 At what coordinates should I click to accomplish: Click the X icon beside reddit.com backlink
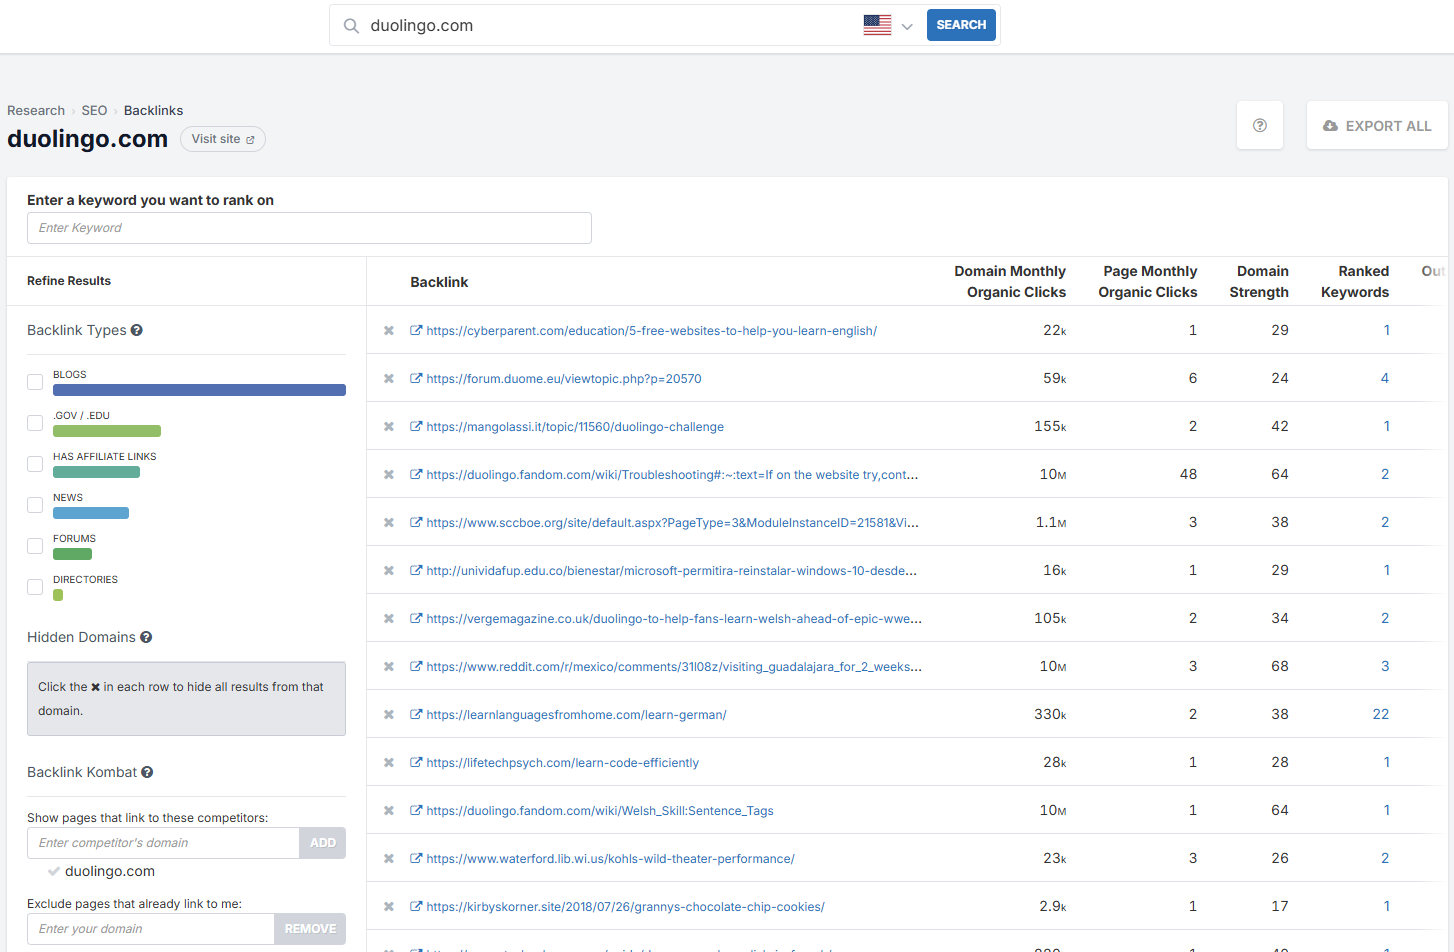click(389, 667)
